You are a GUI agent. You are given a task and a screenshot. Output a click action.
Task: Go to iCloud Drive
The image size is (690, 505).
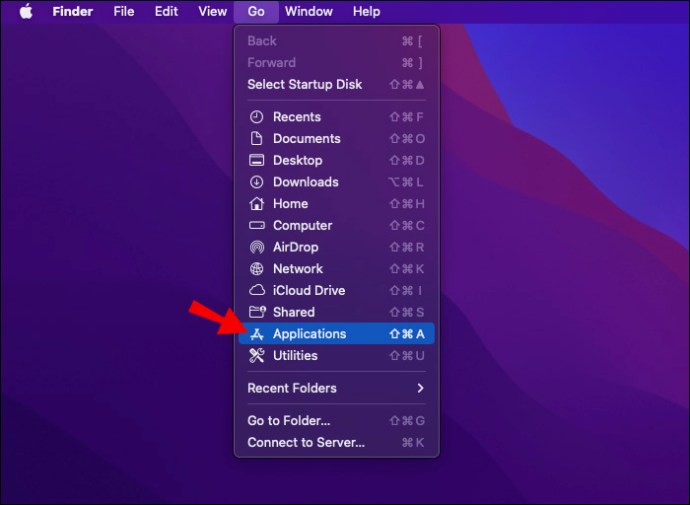coord(337,290)
